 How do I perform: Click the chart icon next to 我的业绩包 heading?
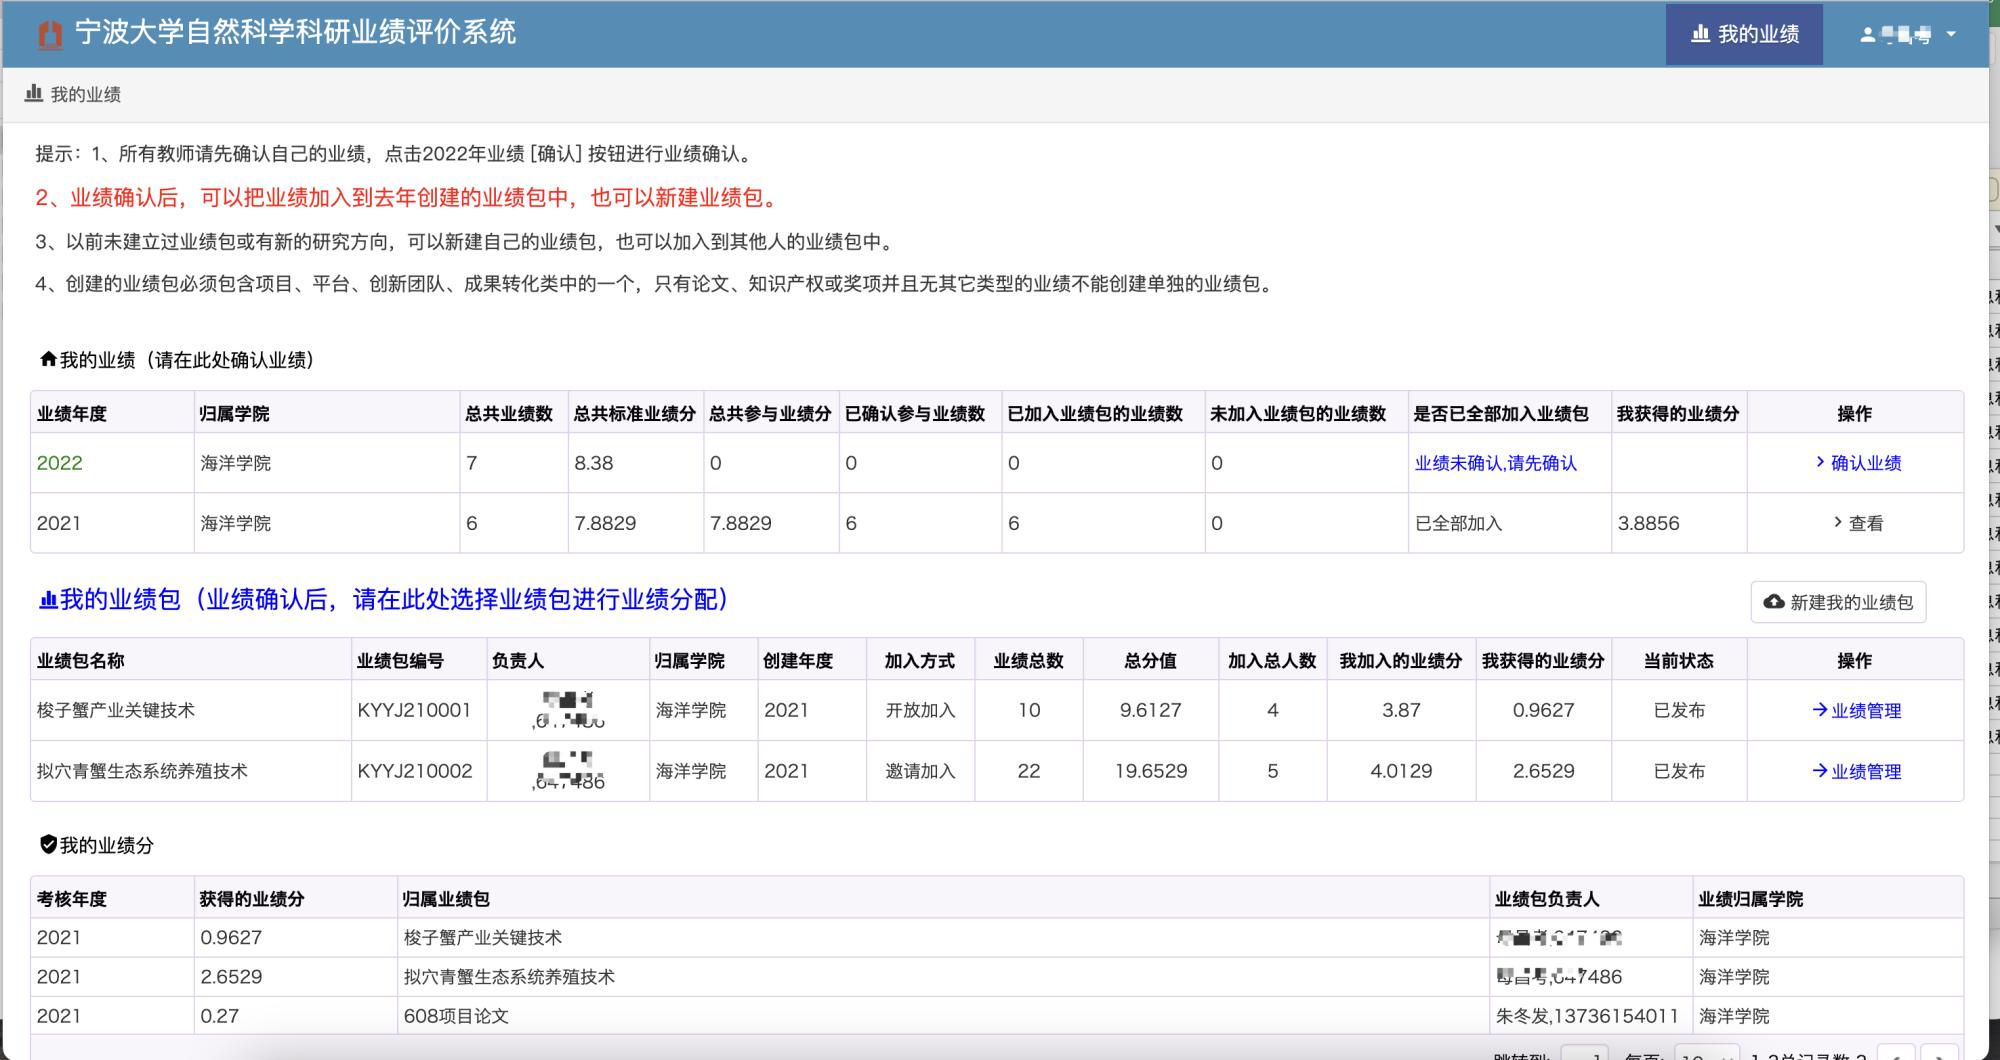pyautogui.click(x=47, y=600)
